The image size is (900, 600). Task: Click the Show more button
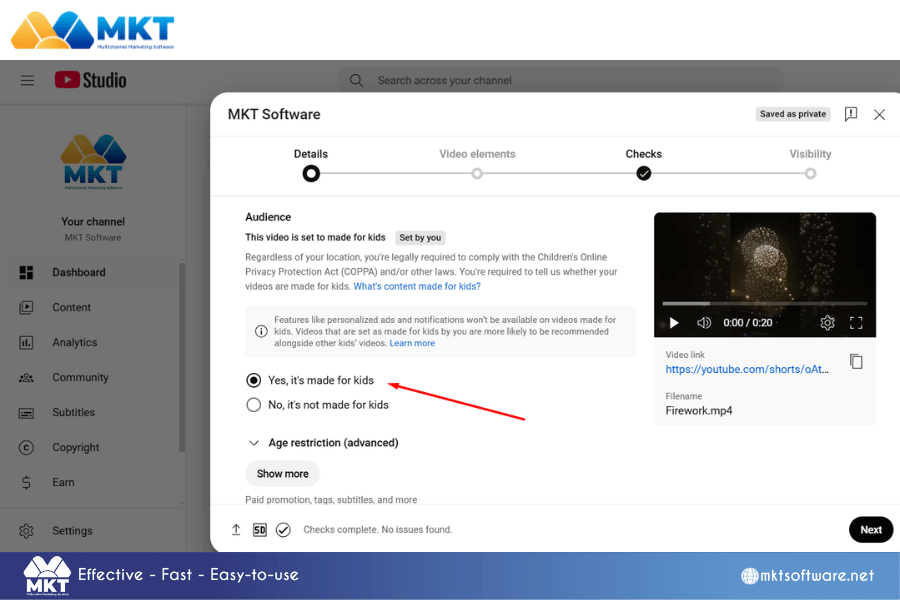(x=282, y=474)
